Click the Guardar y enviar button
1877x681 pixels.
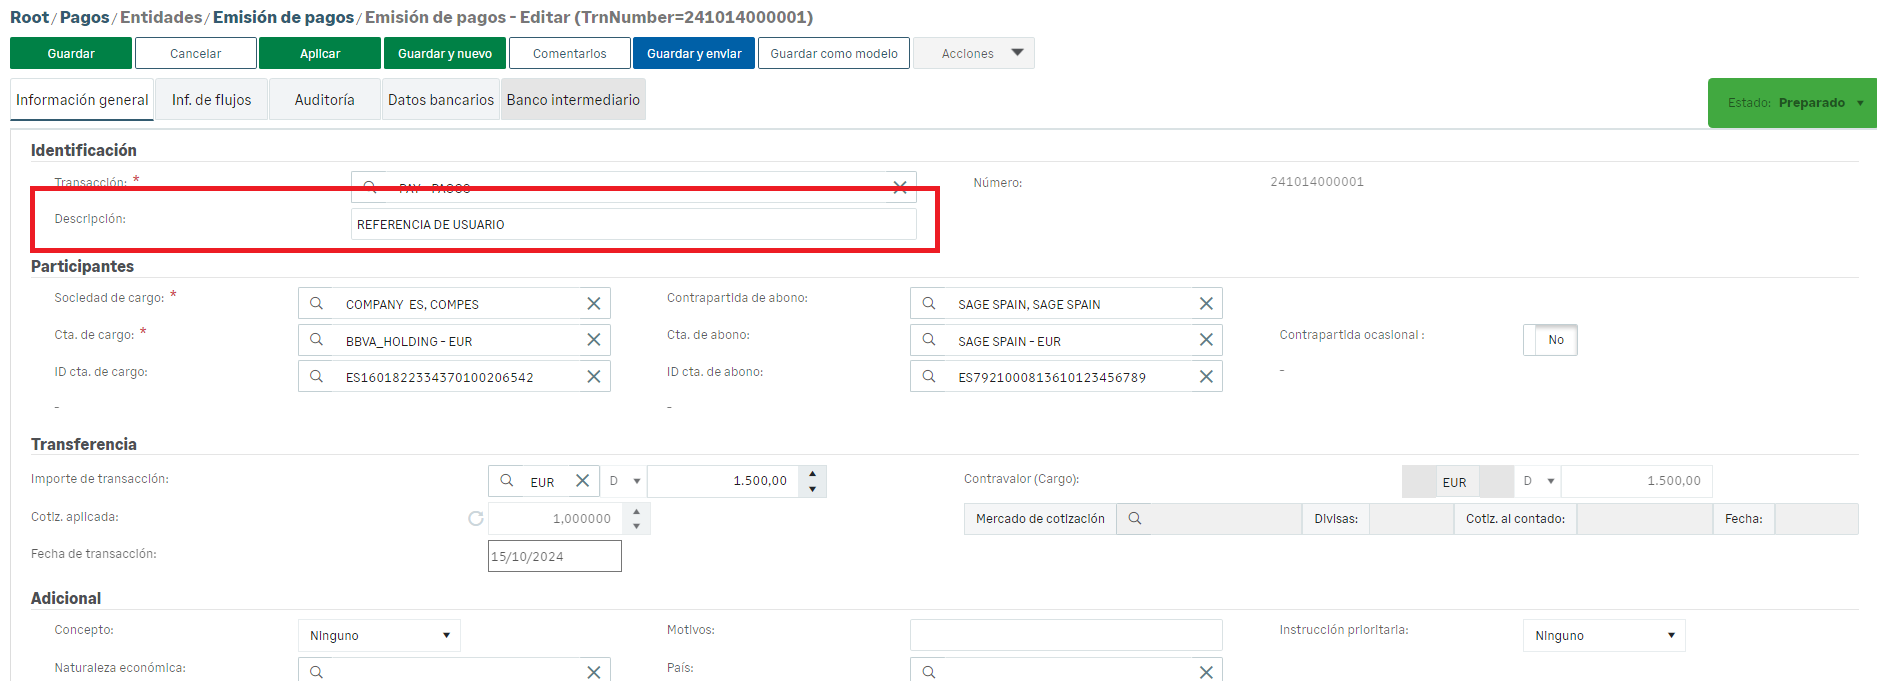point(694,53)
